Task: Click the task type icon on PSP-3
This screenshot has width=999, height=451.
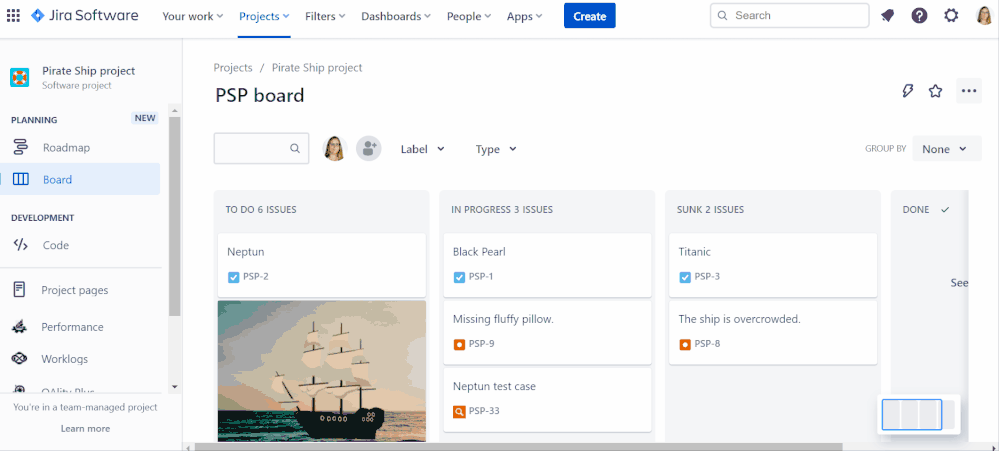Action: (x=685, y=277)
